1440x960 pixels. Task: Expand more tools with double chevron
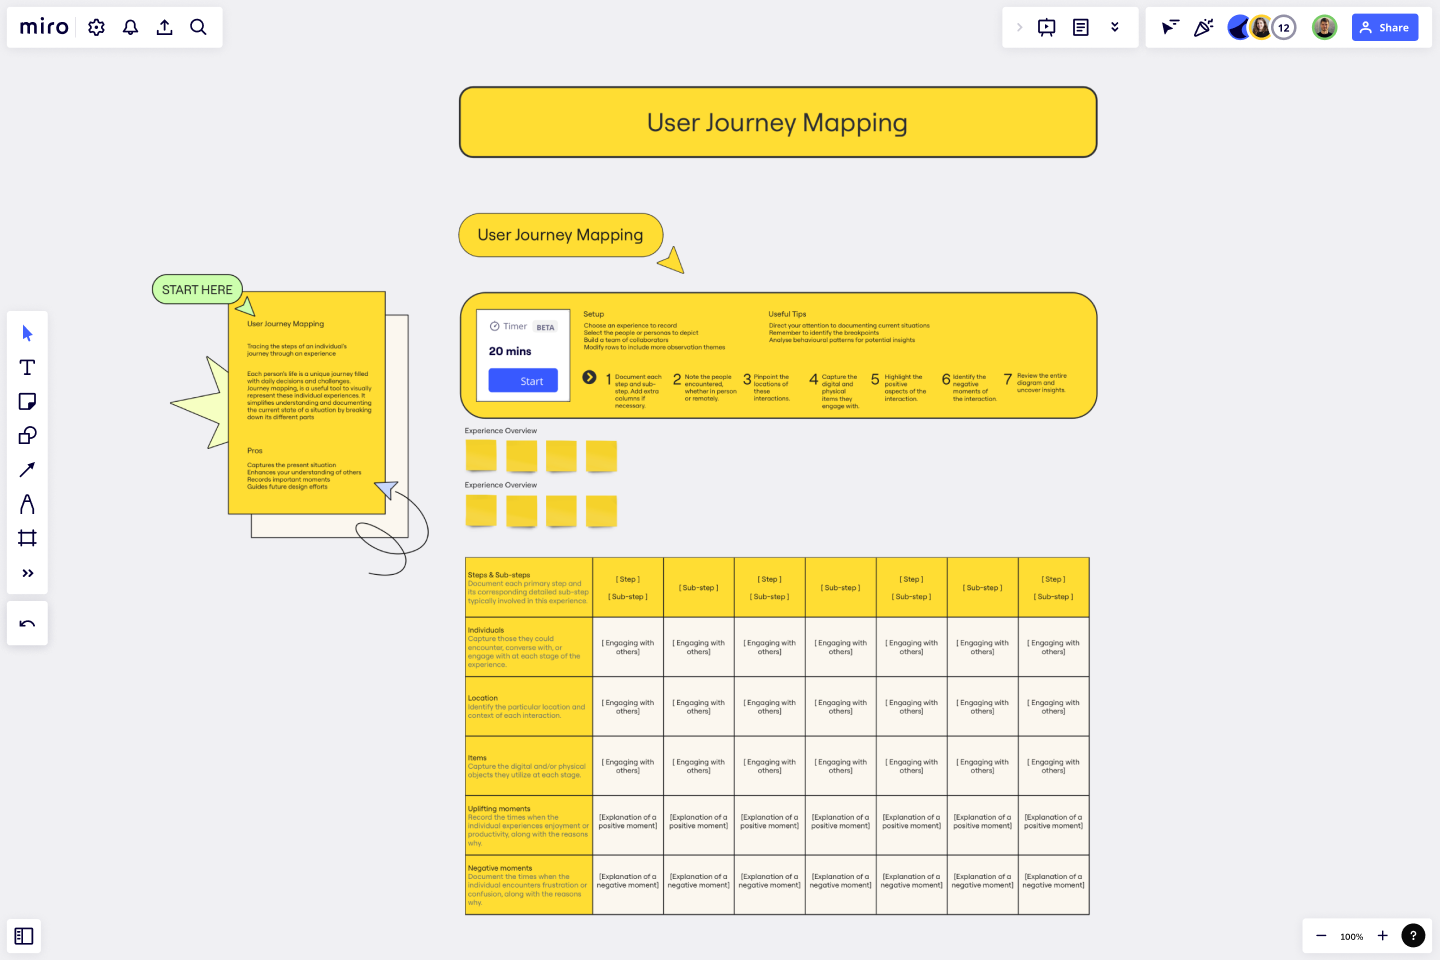[x=27, y=572]
